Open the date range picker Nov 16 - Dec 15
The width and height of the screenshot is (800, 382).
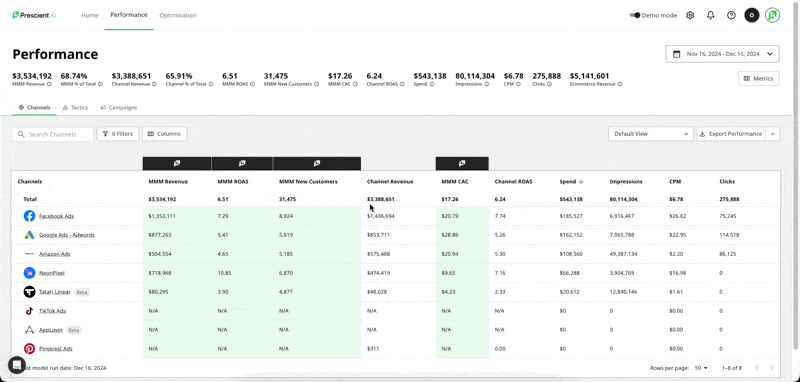(722, 54)
